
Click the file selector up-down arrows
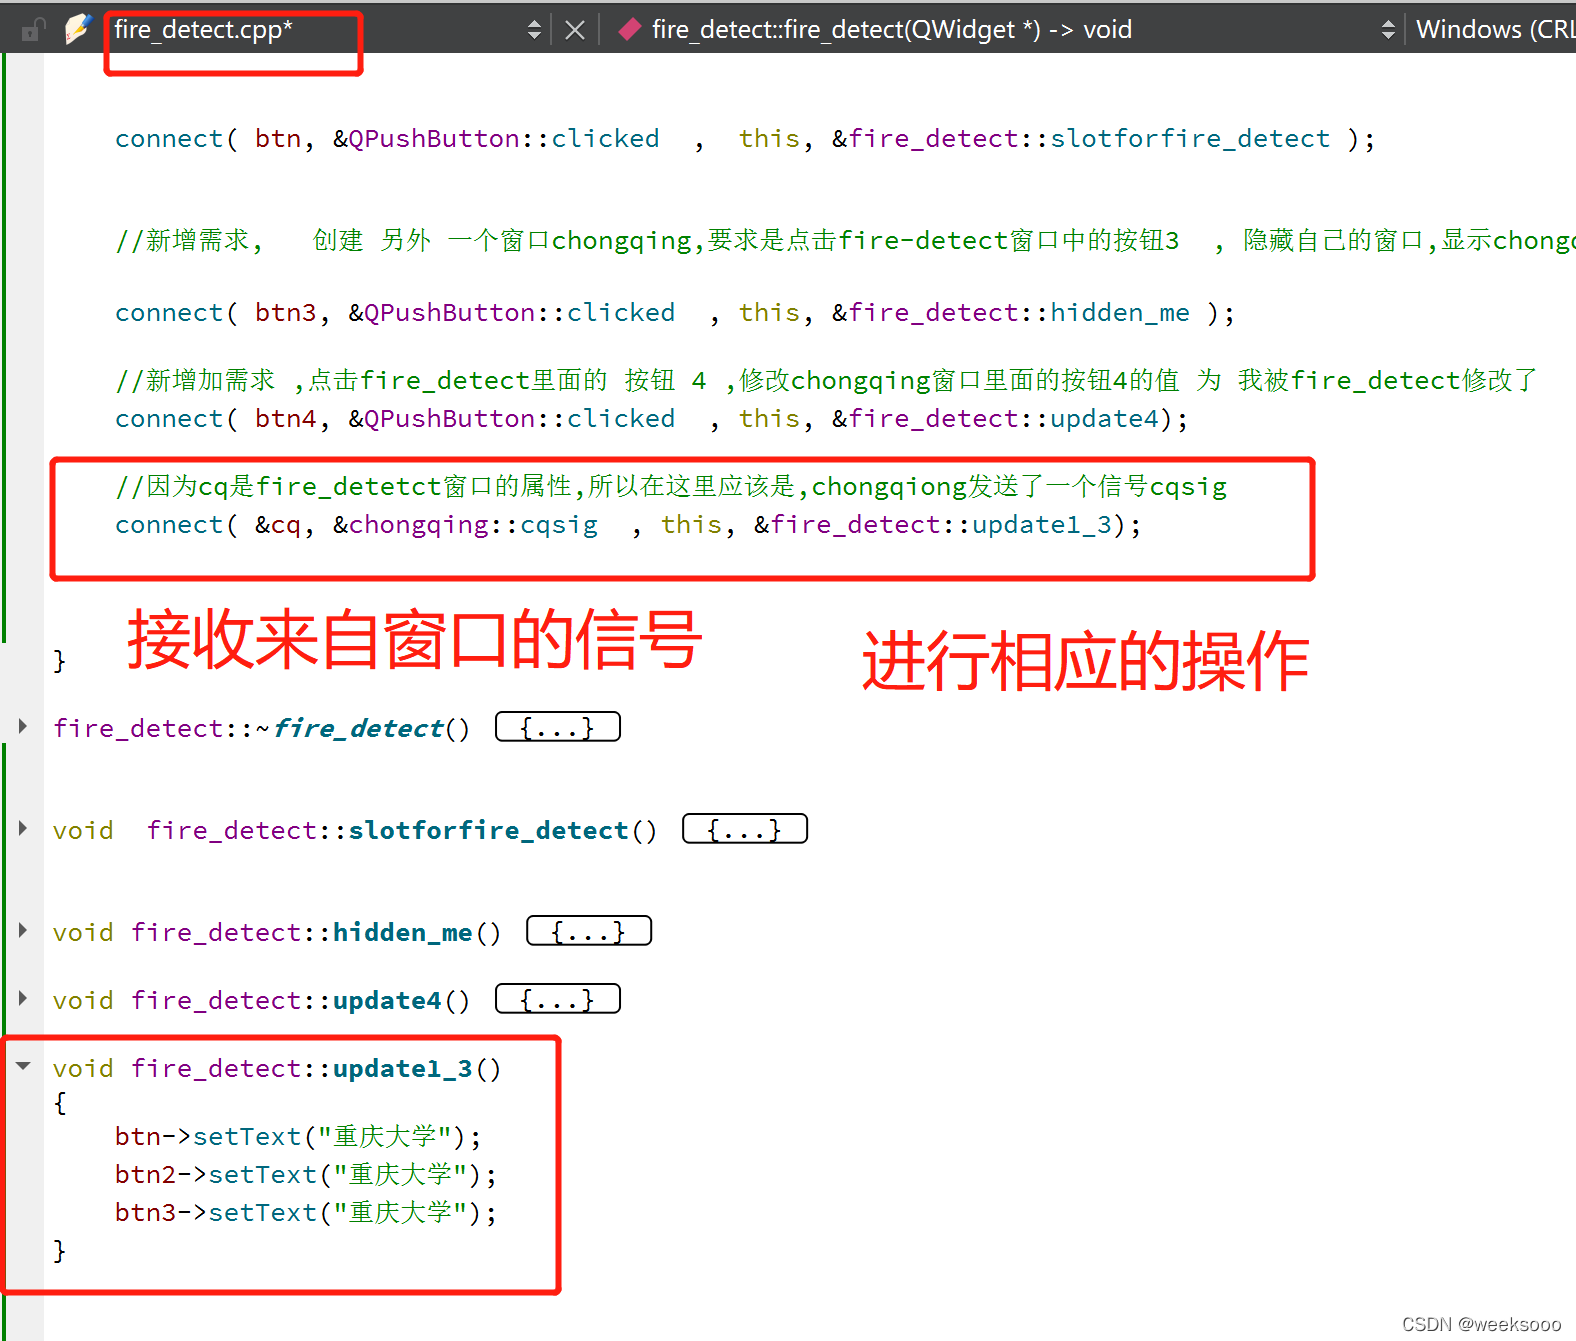pos(534,30)
